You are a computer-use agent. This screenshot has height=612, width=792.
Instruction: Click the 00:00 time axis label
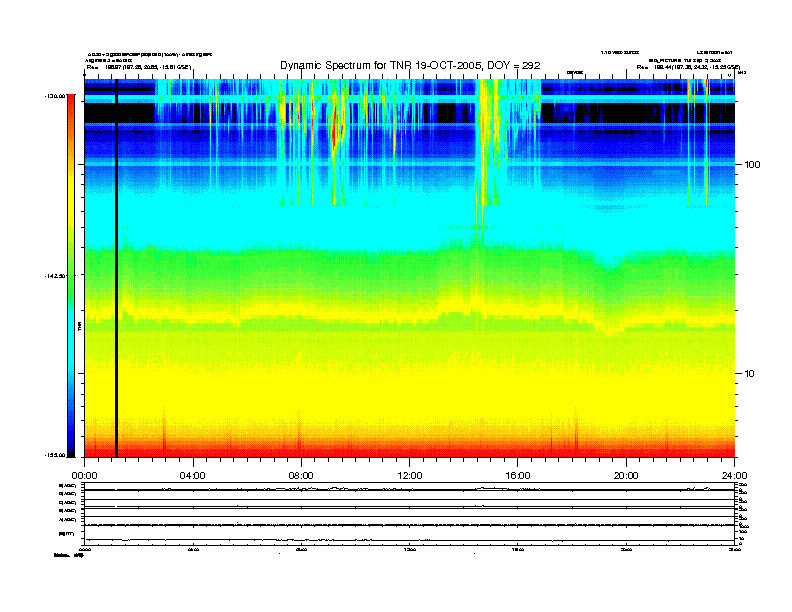[x=84, y=476]
